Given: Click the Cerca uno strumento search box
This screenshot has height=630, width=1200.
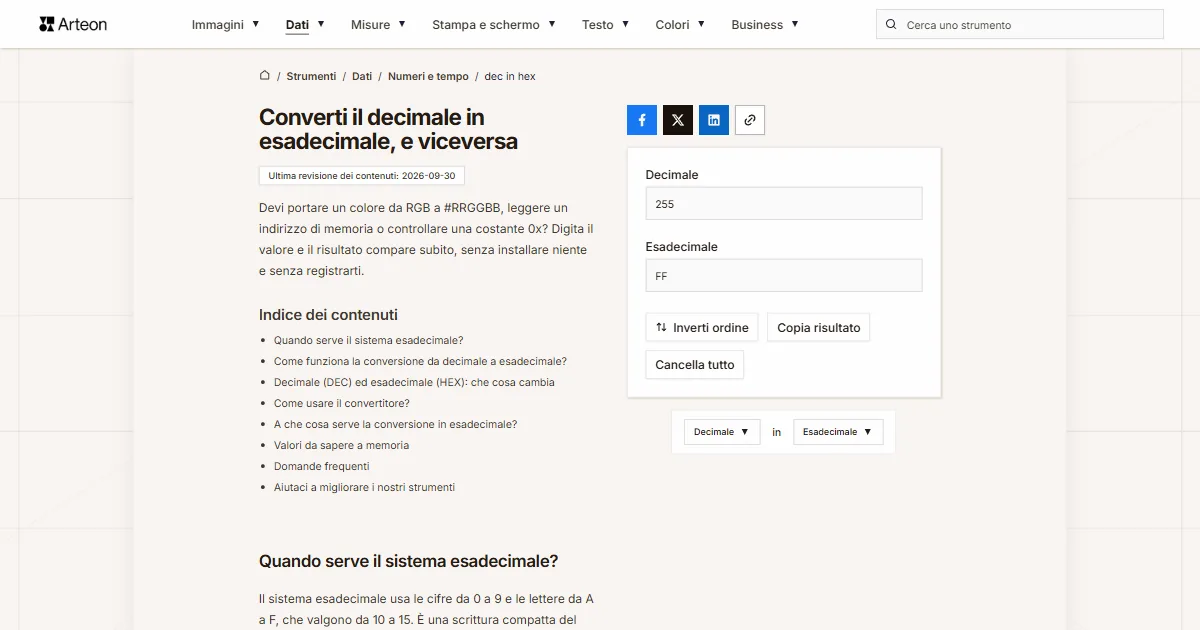Looking at the screenshot, I should 1020,24.
